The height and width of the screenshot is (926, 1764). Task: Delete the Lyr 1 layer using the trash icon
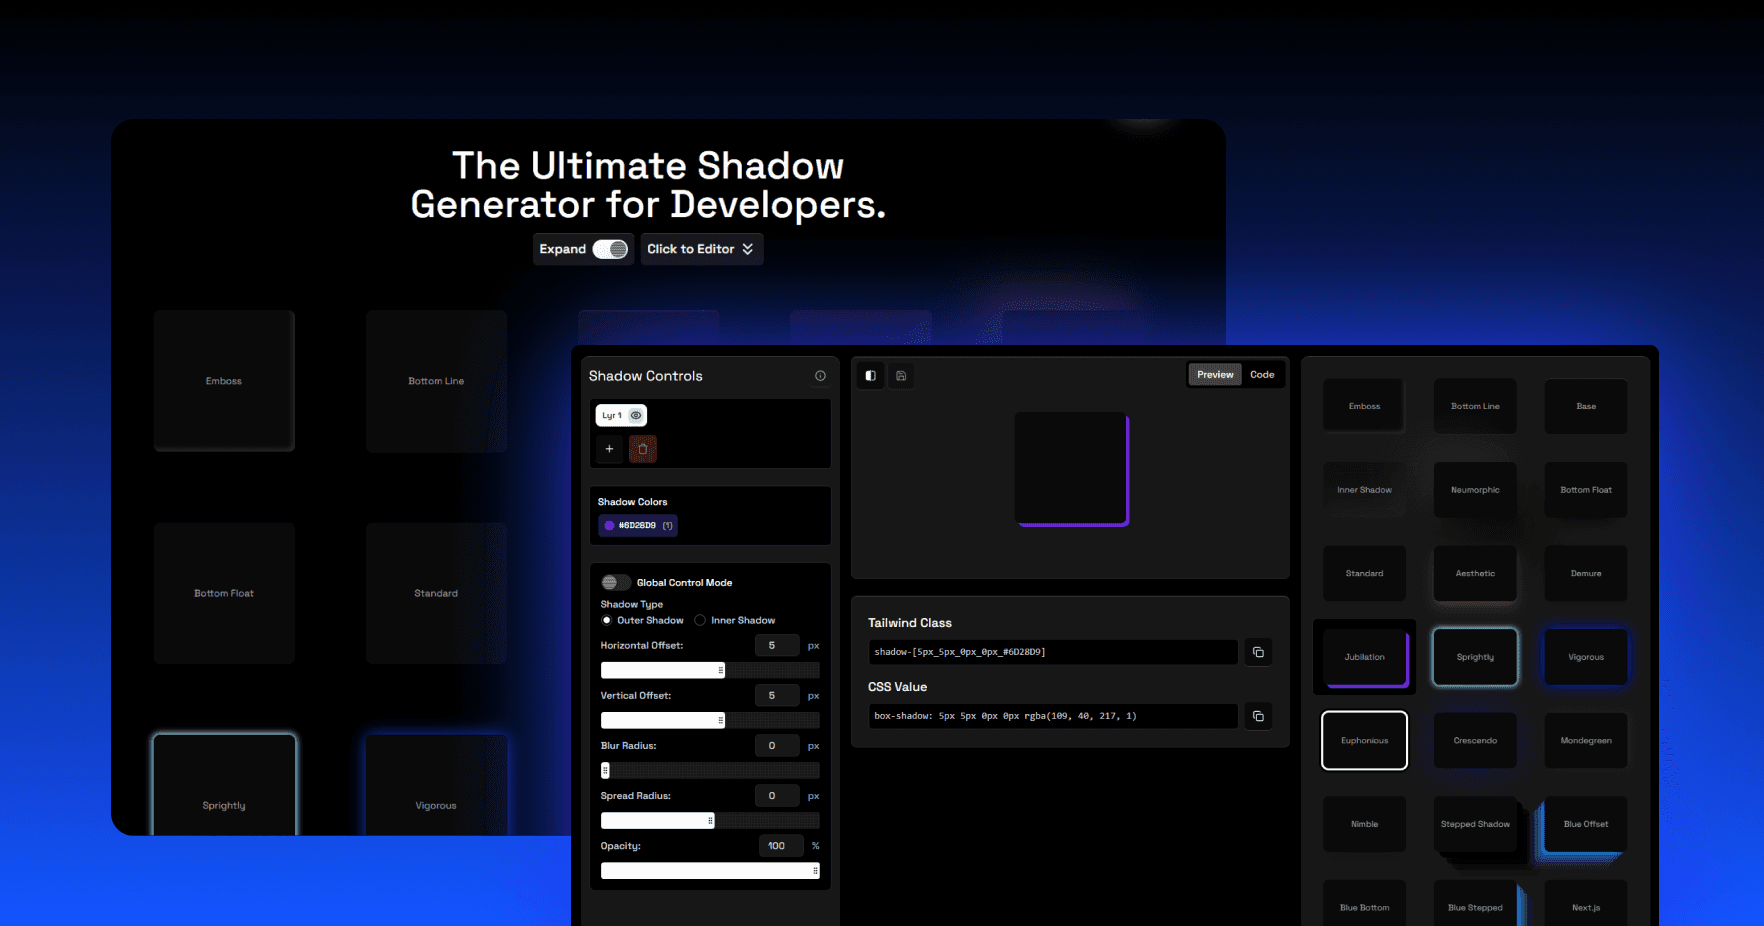[643, 449]
